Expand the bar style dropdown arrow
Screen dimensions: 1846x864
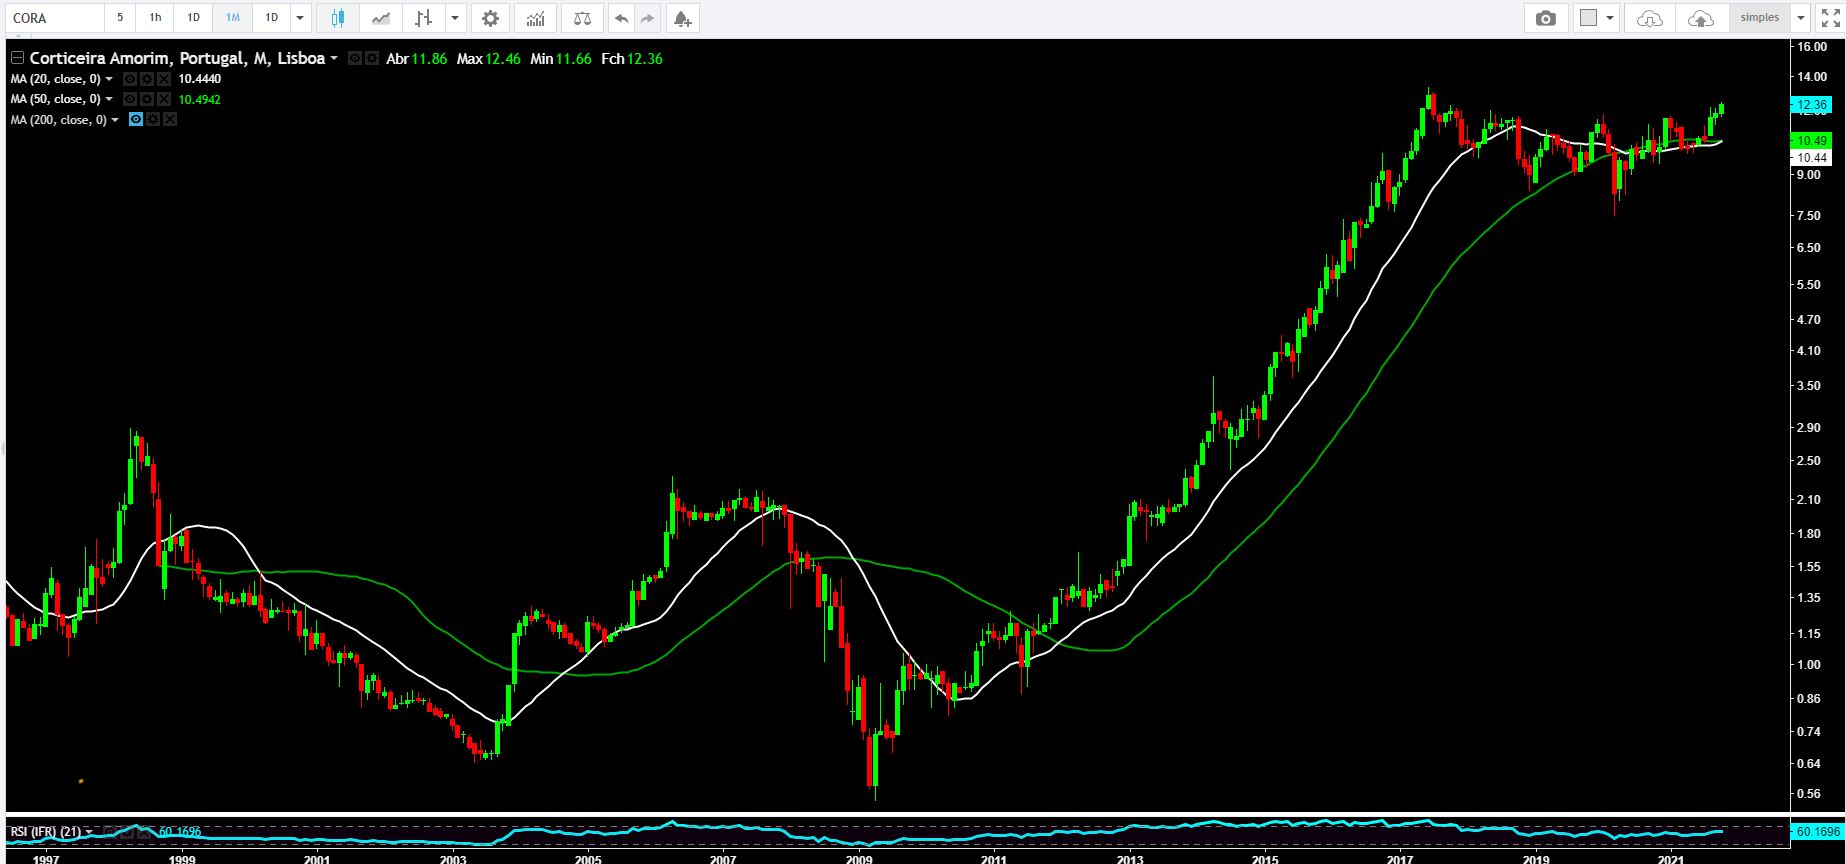455,18
